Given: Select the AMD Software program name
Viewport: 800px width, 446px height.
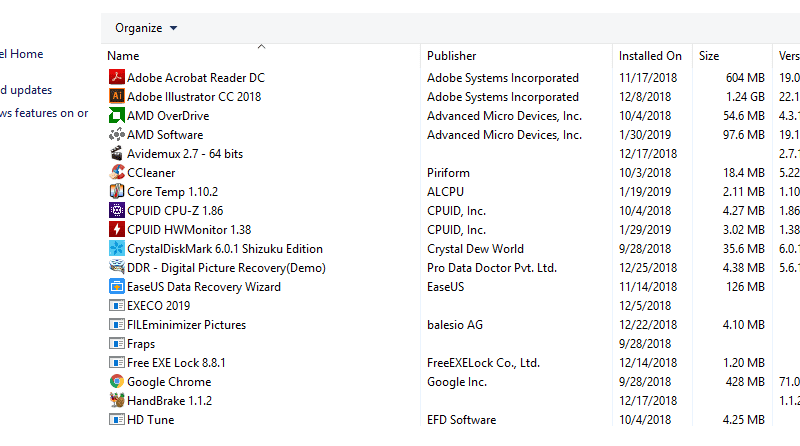Looking at the screenshot, I should (165, 135).
